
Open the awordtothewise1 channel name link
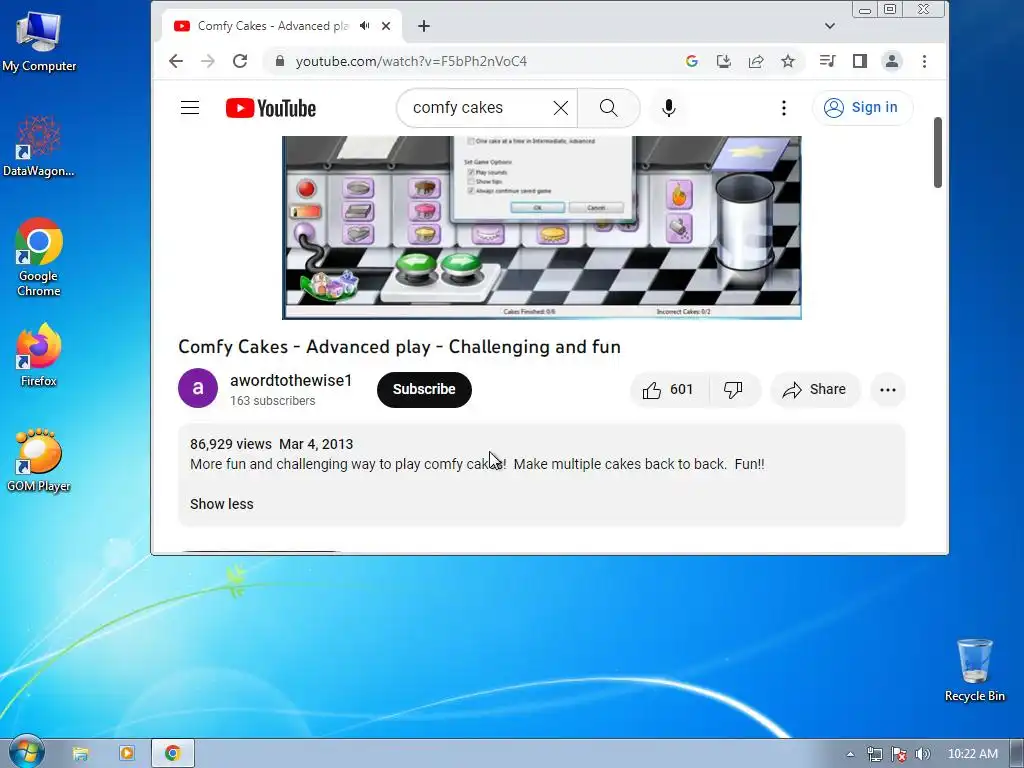point(291,381)
